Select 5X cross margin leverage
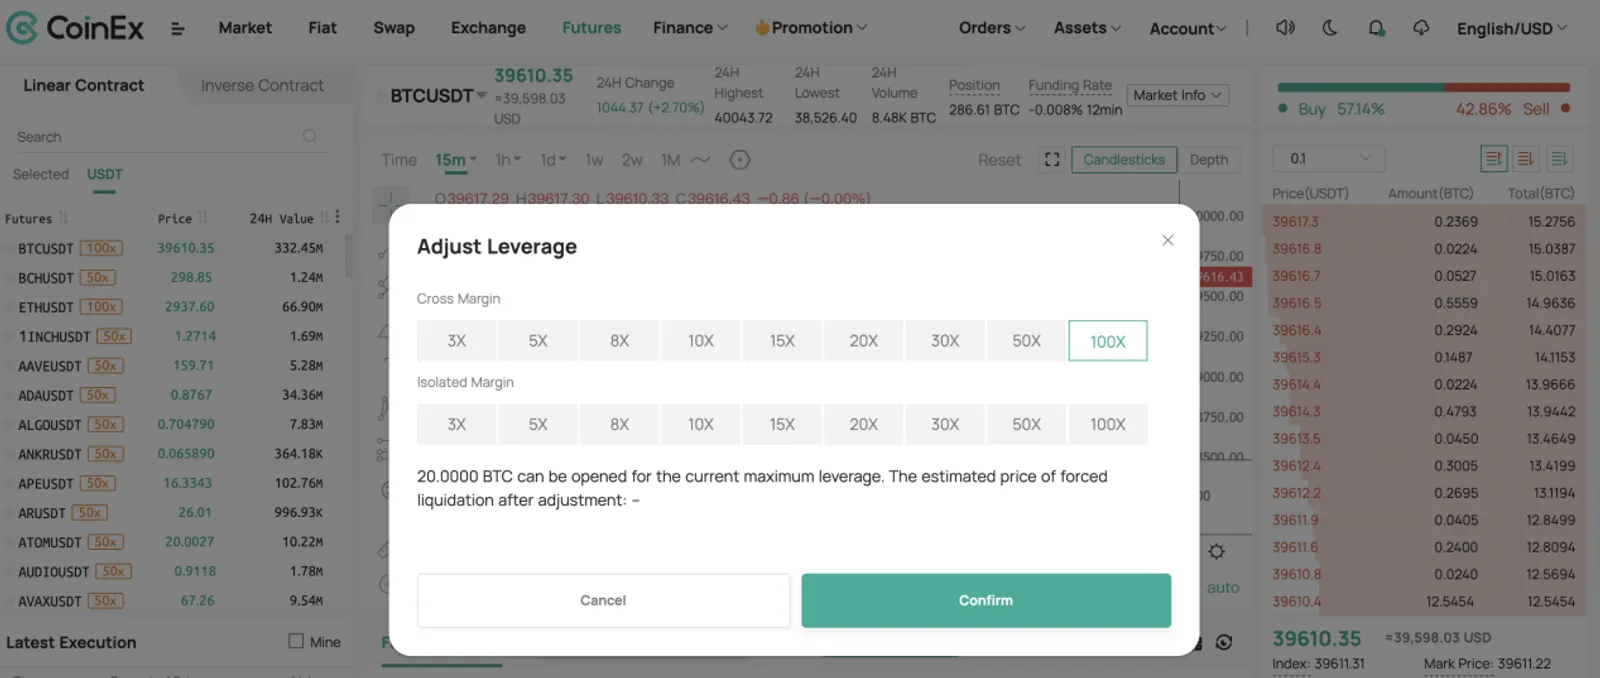 pyautogui.click(x=538, y=341)
